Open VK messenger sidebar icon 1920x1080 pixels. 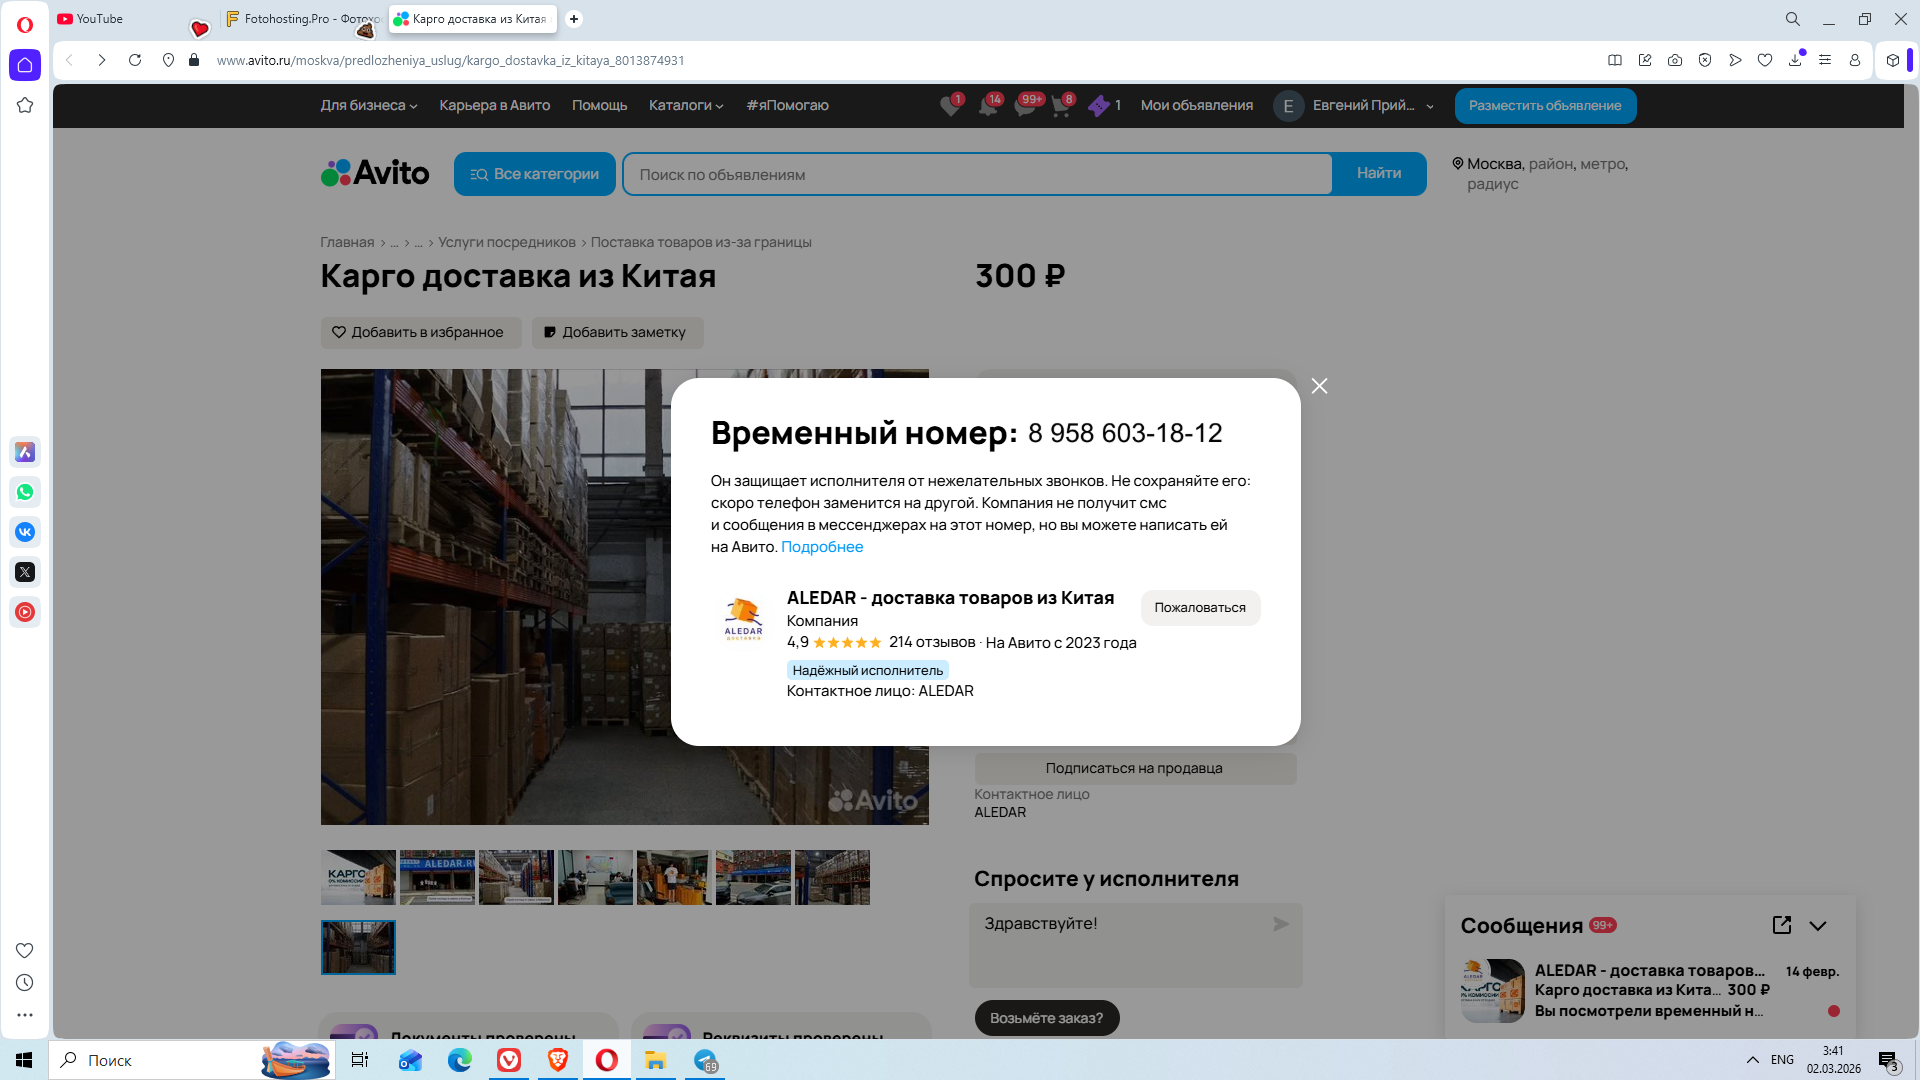tap(25, 532)
